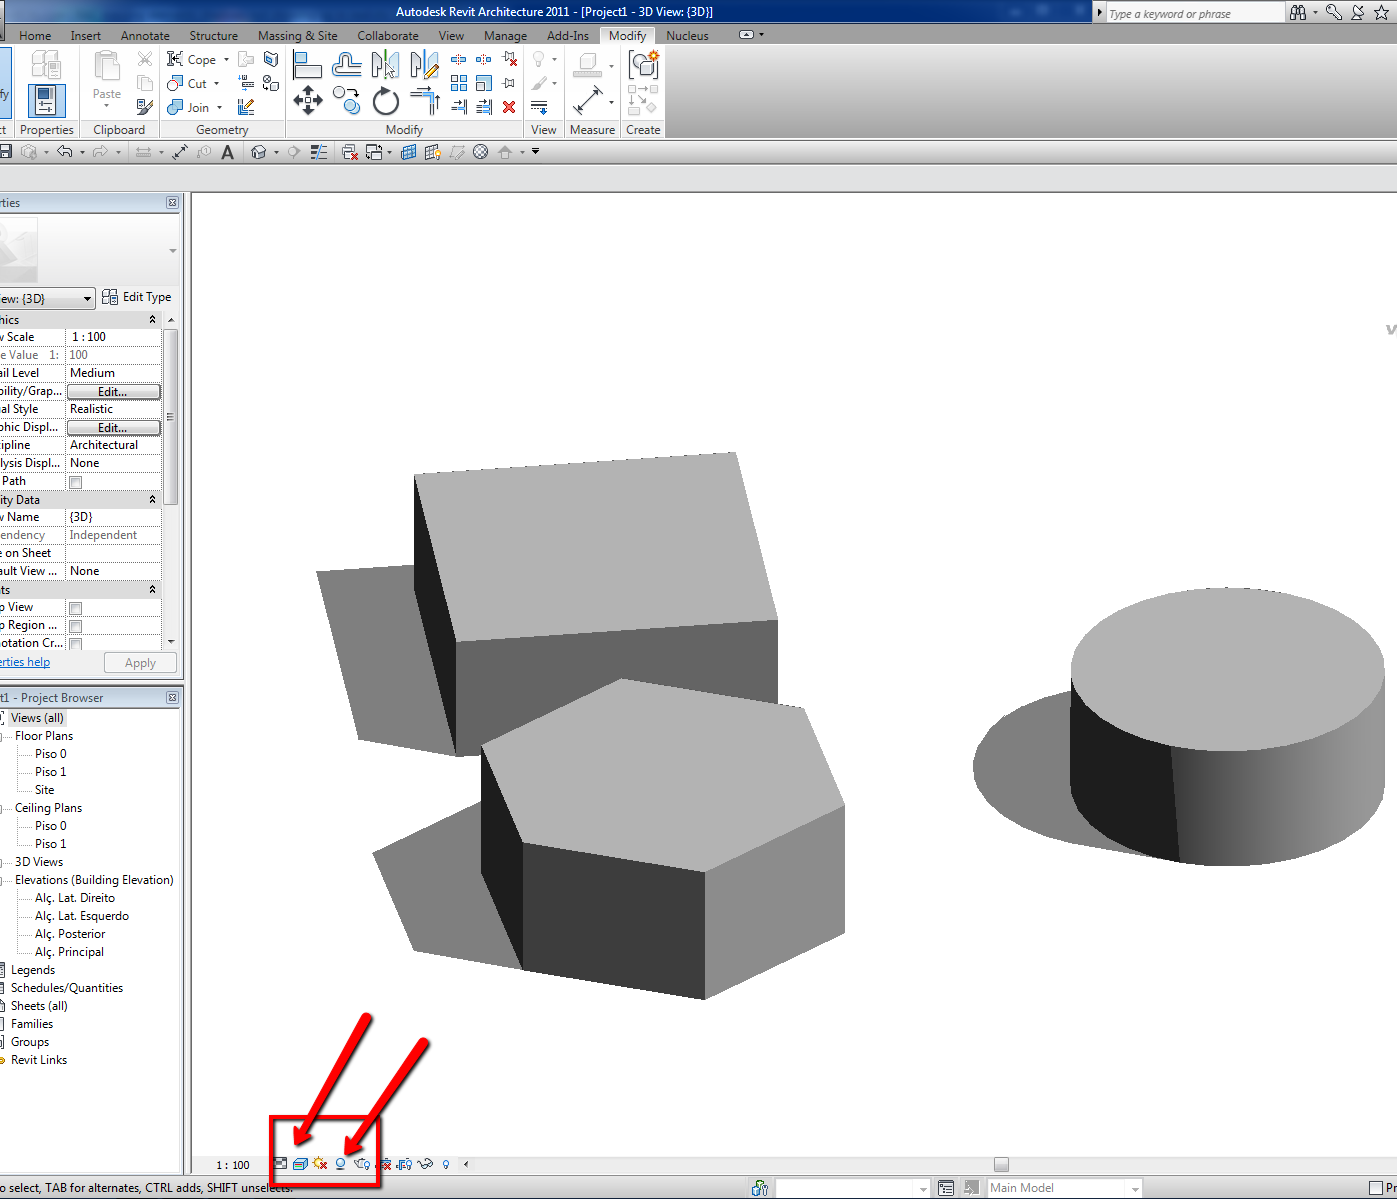Open the active workset dropdown in status bar
The height and width of the screenshot is (1199, 1397).
tap(923, 1188)
